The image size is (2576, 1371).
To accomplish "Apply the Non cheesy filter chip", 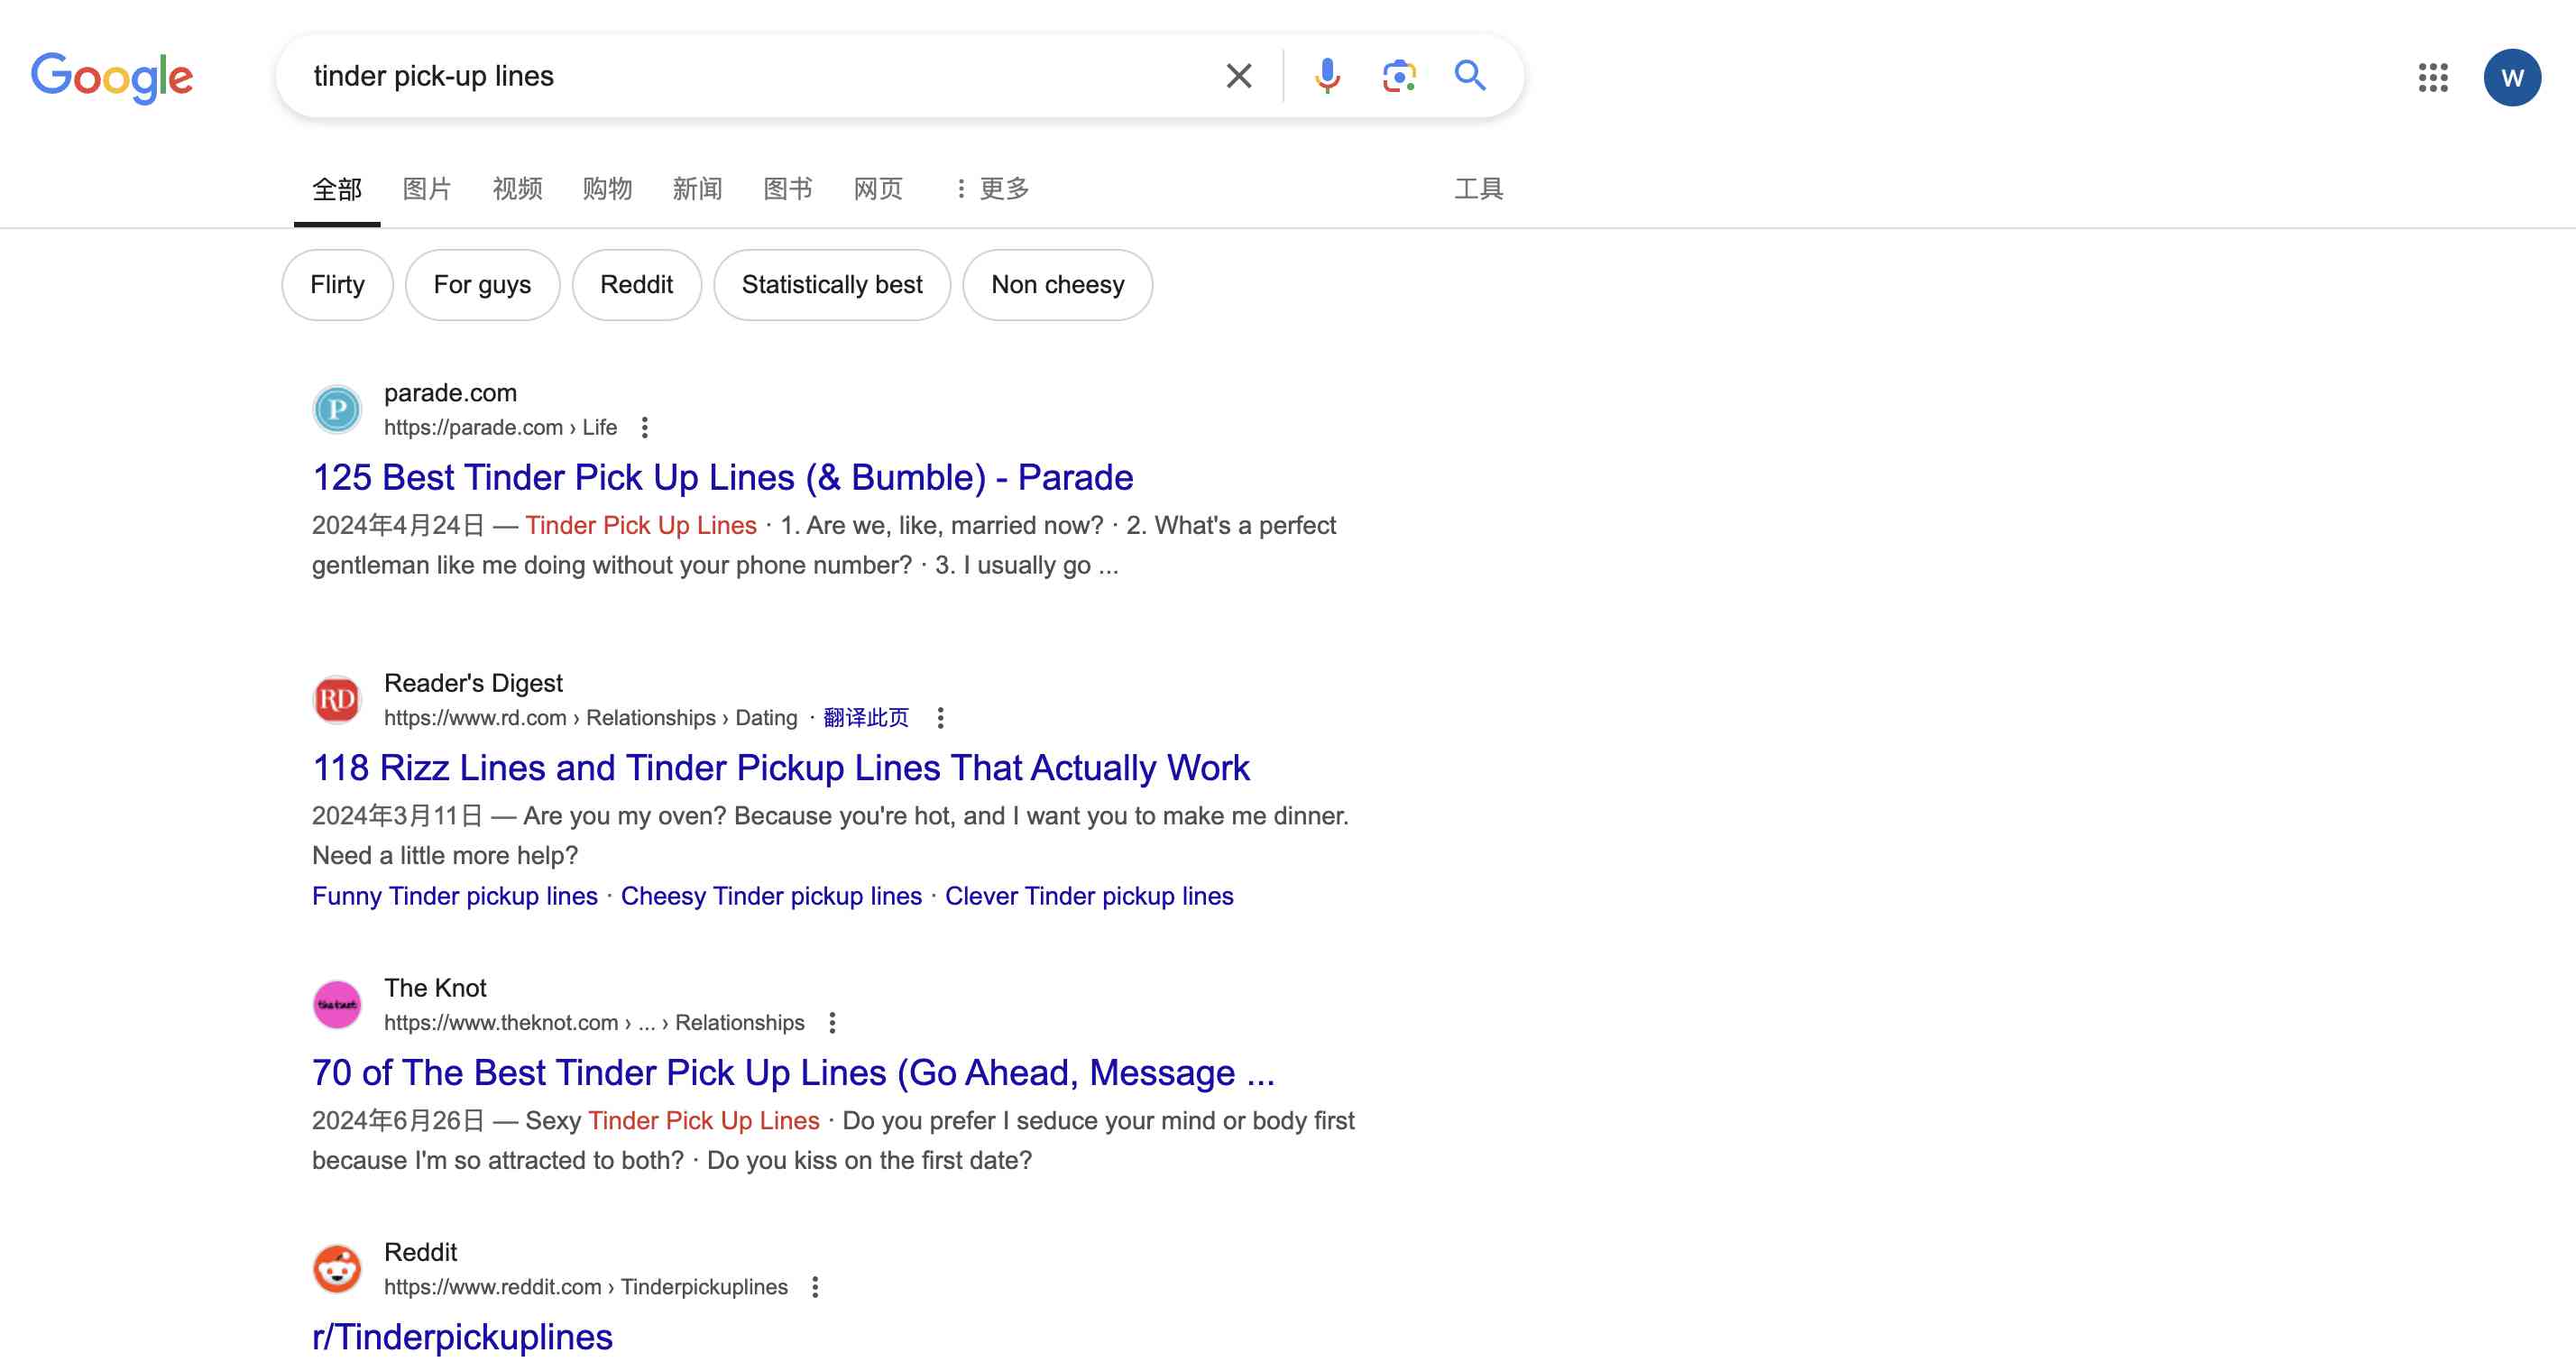I will coord(1057,285).
